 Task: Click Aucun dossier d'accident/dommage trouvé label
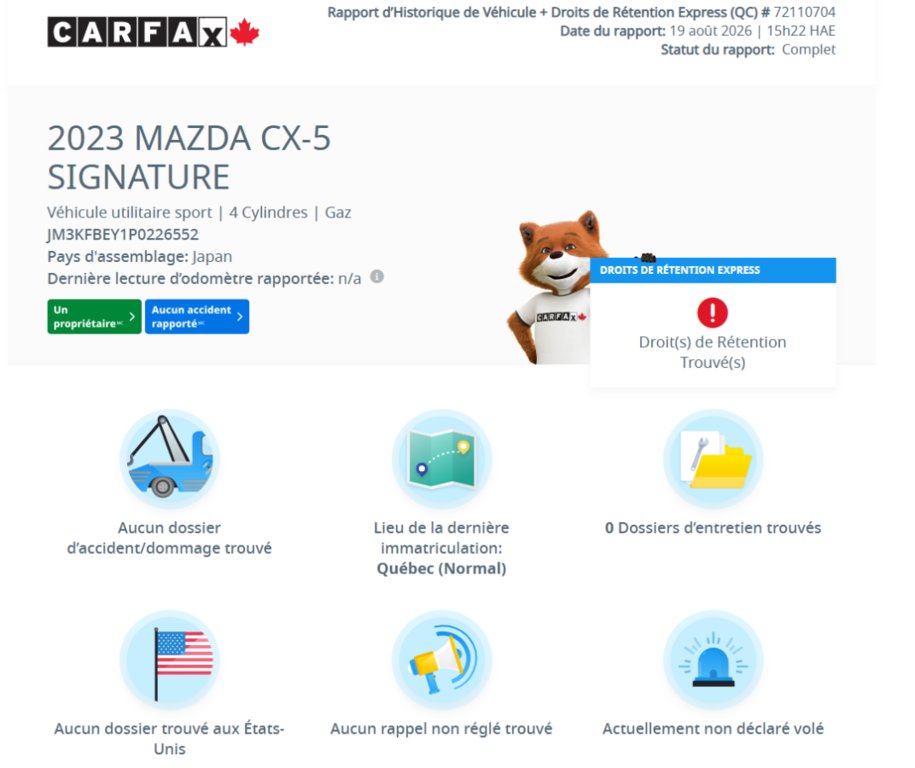[x=169, y=537]
